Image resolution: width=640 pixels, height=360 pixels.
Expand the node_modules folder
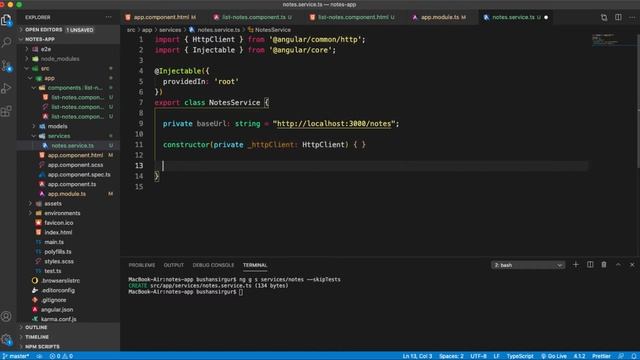coord(60,59)
